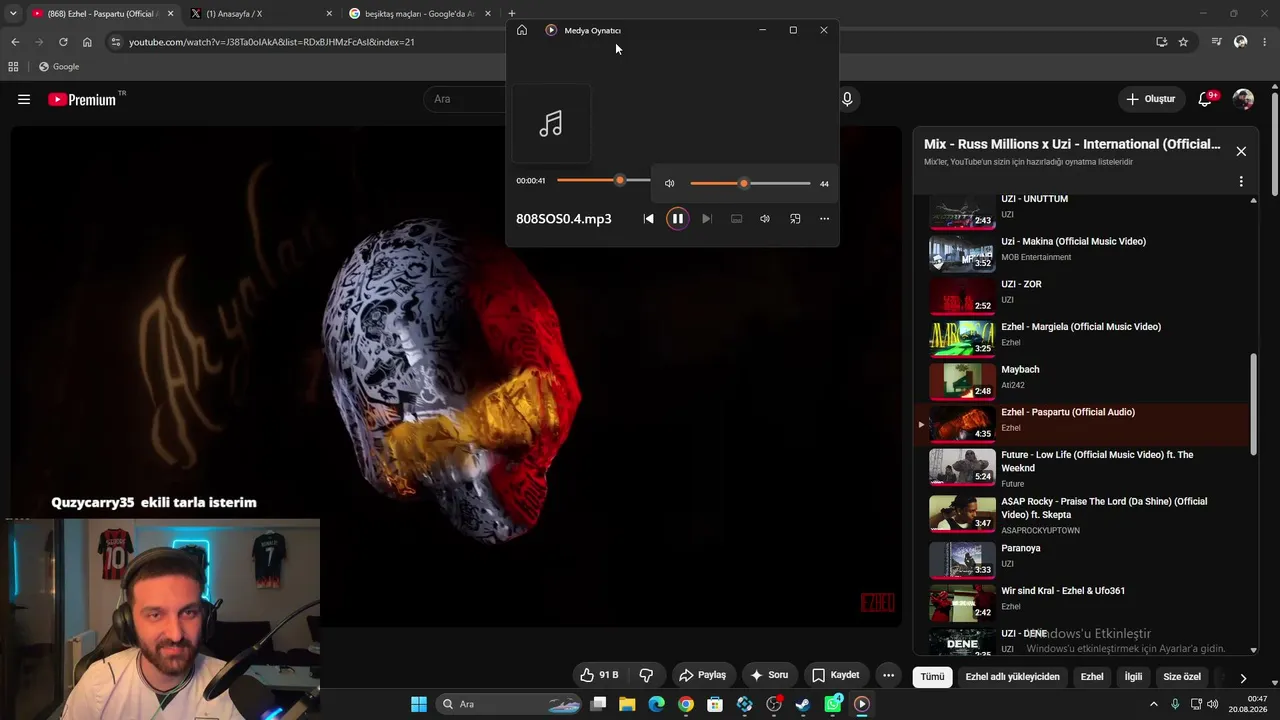Open the Chrome apps grid shortcut
The width and height of the screenshot is (1280, 720).
(x=13, y=67)
